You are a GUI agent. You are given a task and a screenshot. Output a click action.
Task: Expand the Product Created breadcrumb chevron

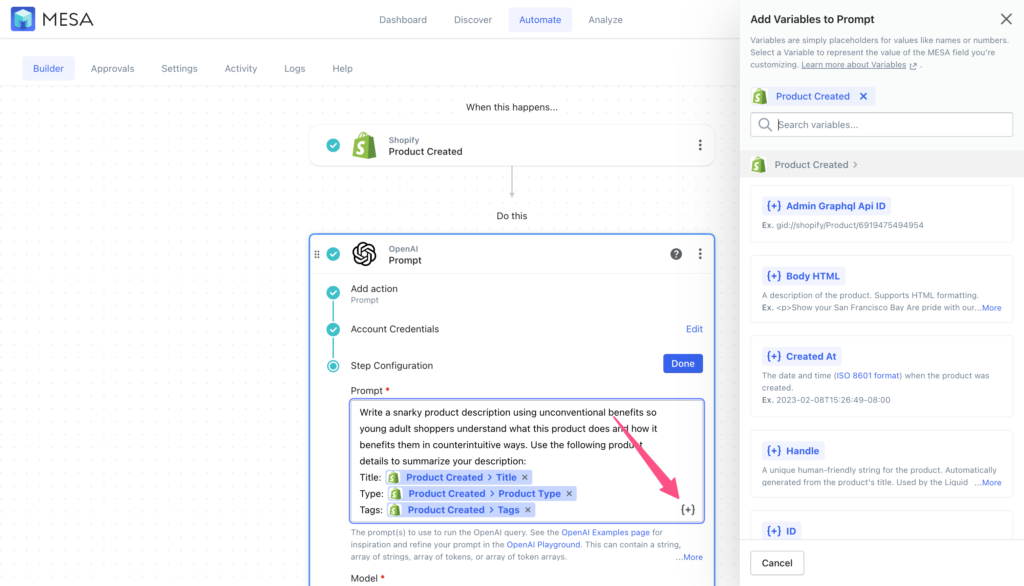855,165
